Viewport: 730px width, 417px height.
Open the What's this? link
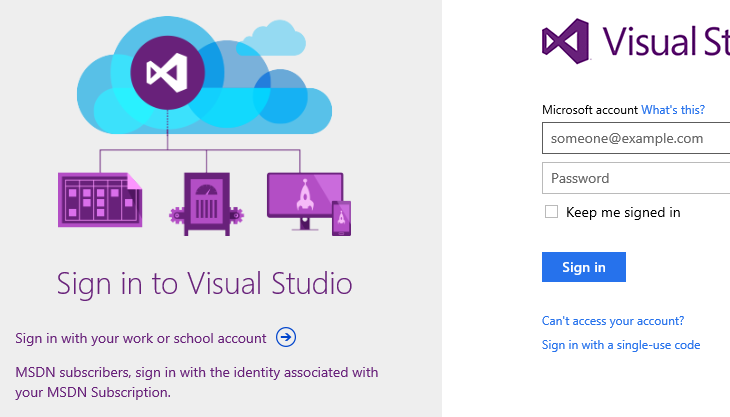coord(673,110)
